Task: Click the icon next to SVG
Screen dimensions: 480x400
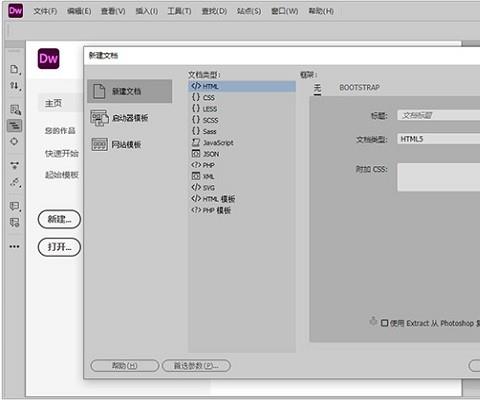Action: (x=196, y=187)
